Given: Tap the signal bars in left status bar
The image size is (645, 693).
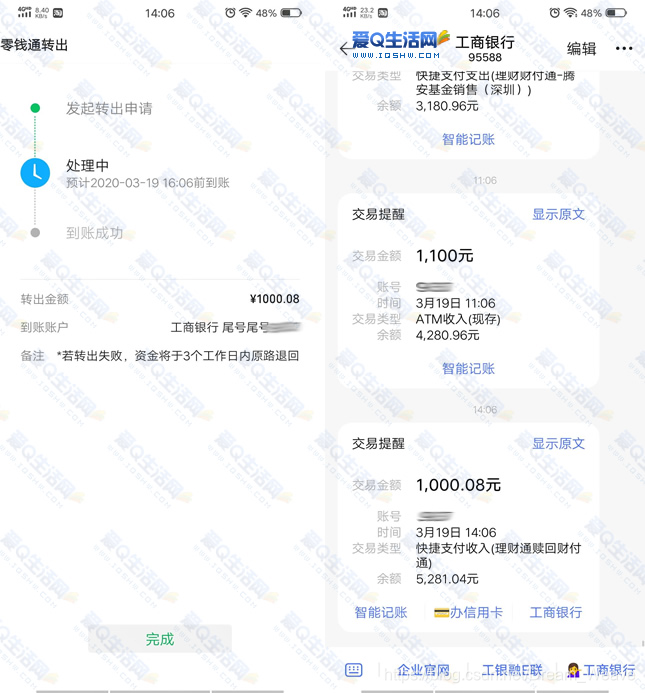Looking at the screenshot, I should pyautogui.click(x=25, y=12).
